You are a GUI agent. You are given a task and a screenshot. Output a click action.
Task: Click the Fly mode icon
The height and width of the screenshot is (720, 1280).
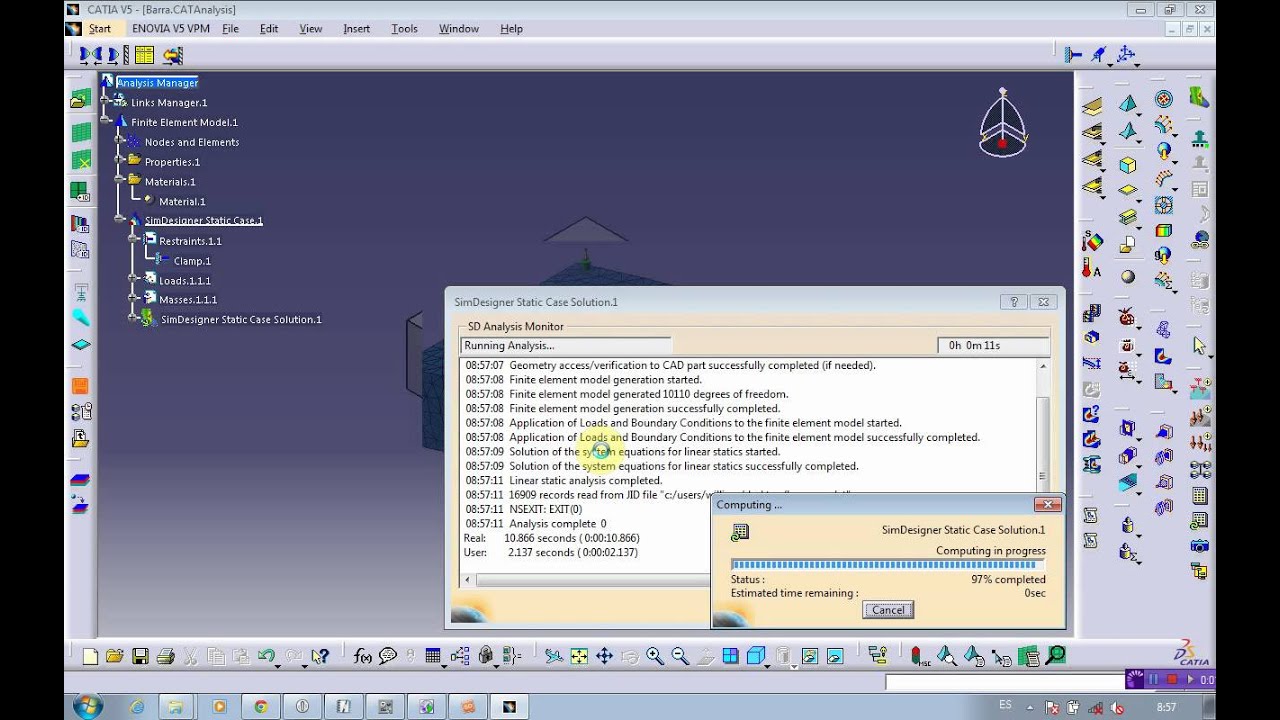tap(553, 656)
